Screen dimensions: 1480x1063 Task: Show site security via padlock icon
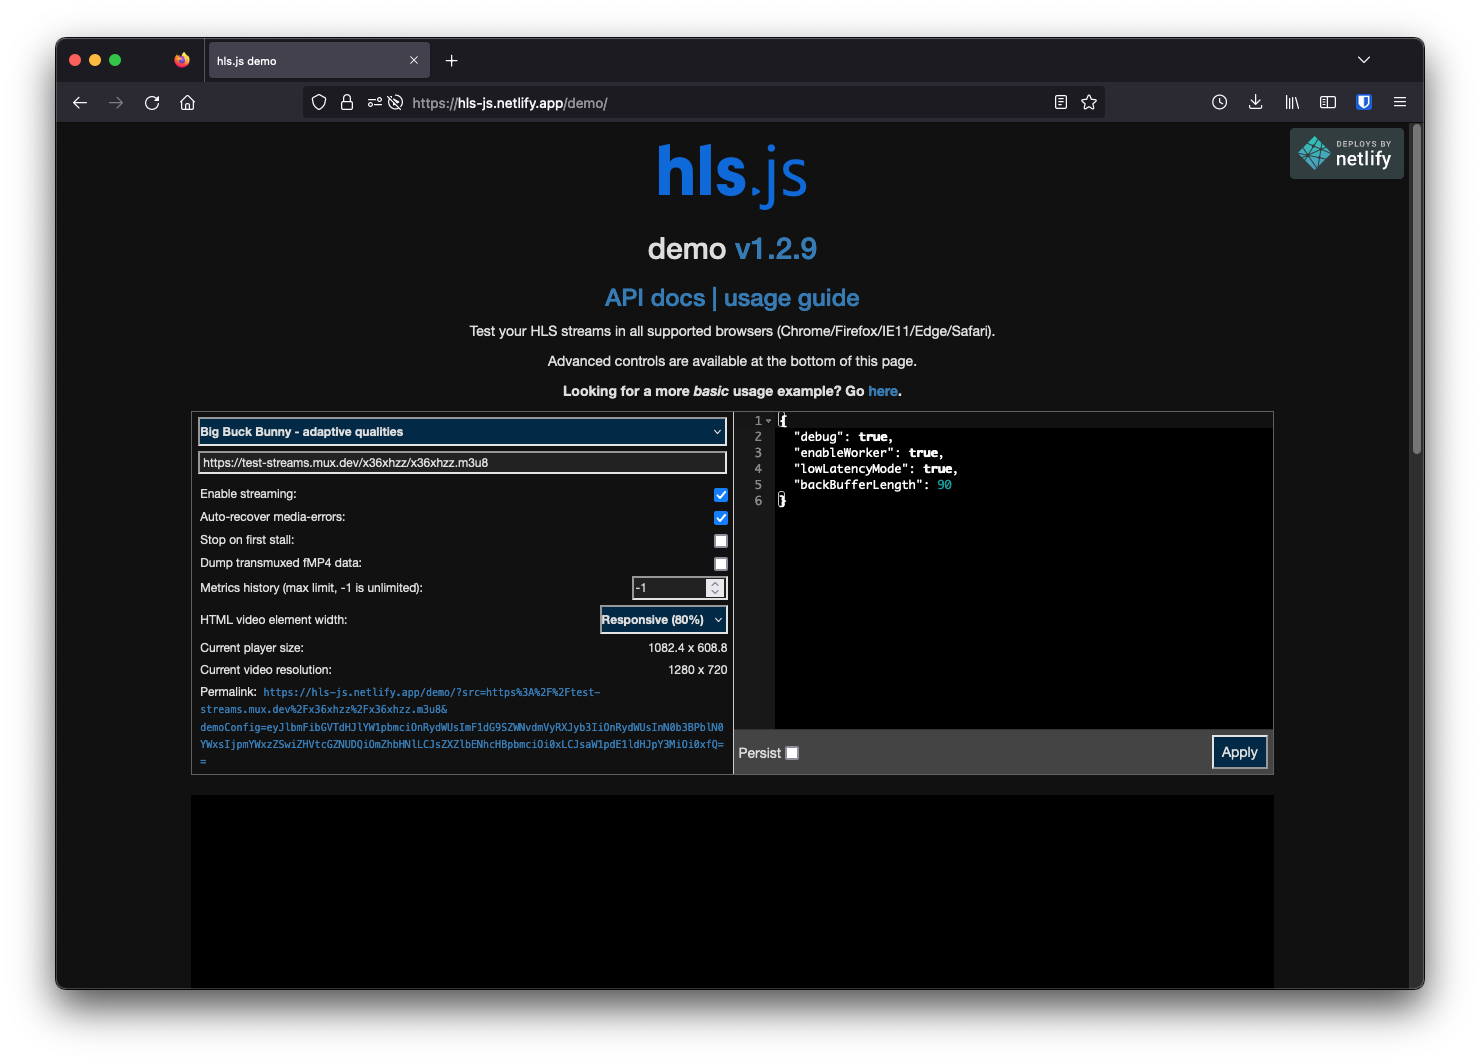pyautogui.click(x=347, y=102)
